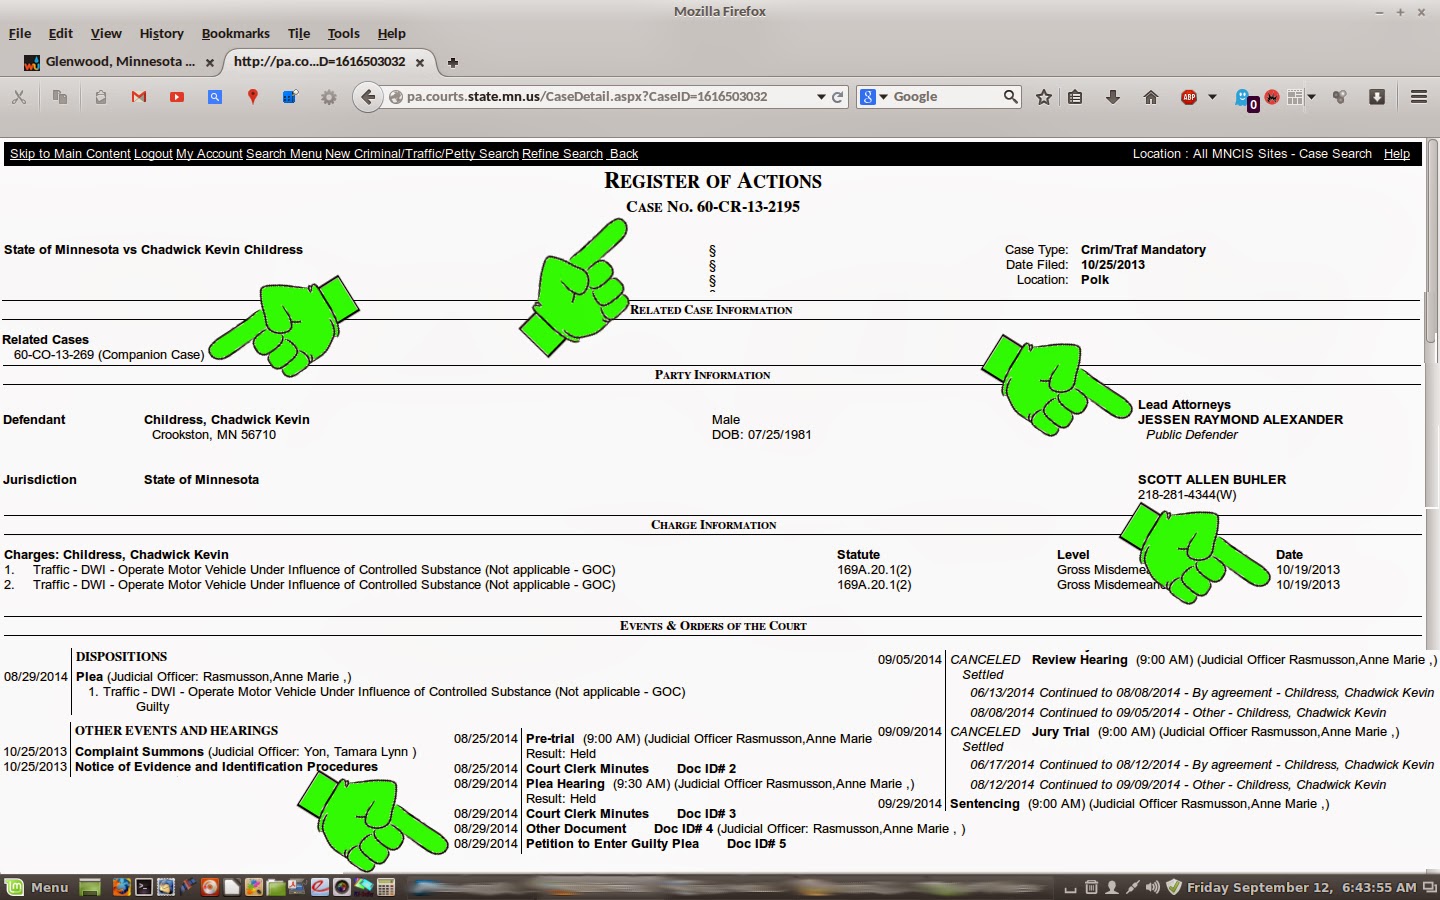Open new tab with plus button
The image size is (1440, 900).
[453, 62]
